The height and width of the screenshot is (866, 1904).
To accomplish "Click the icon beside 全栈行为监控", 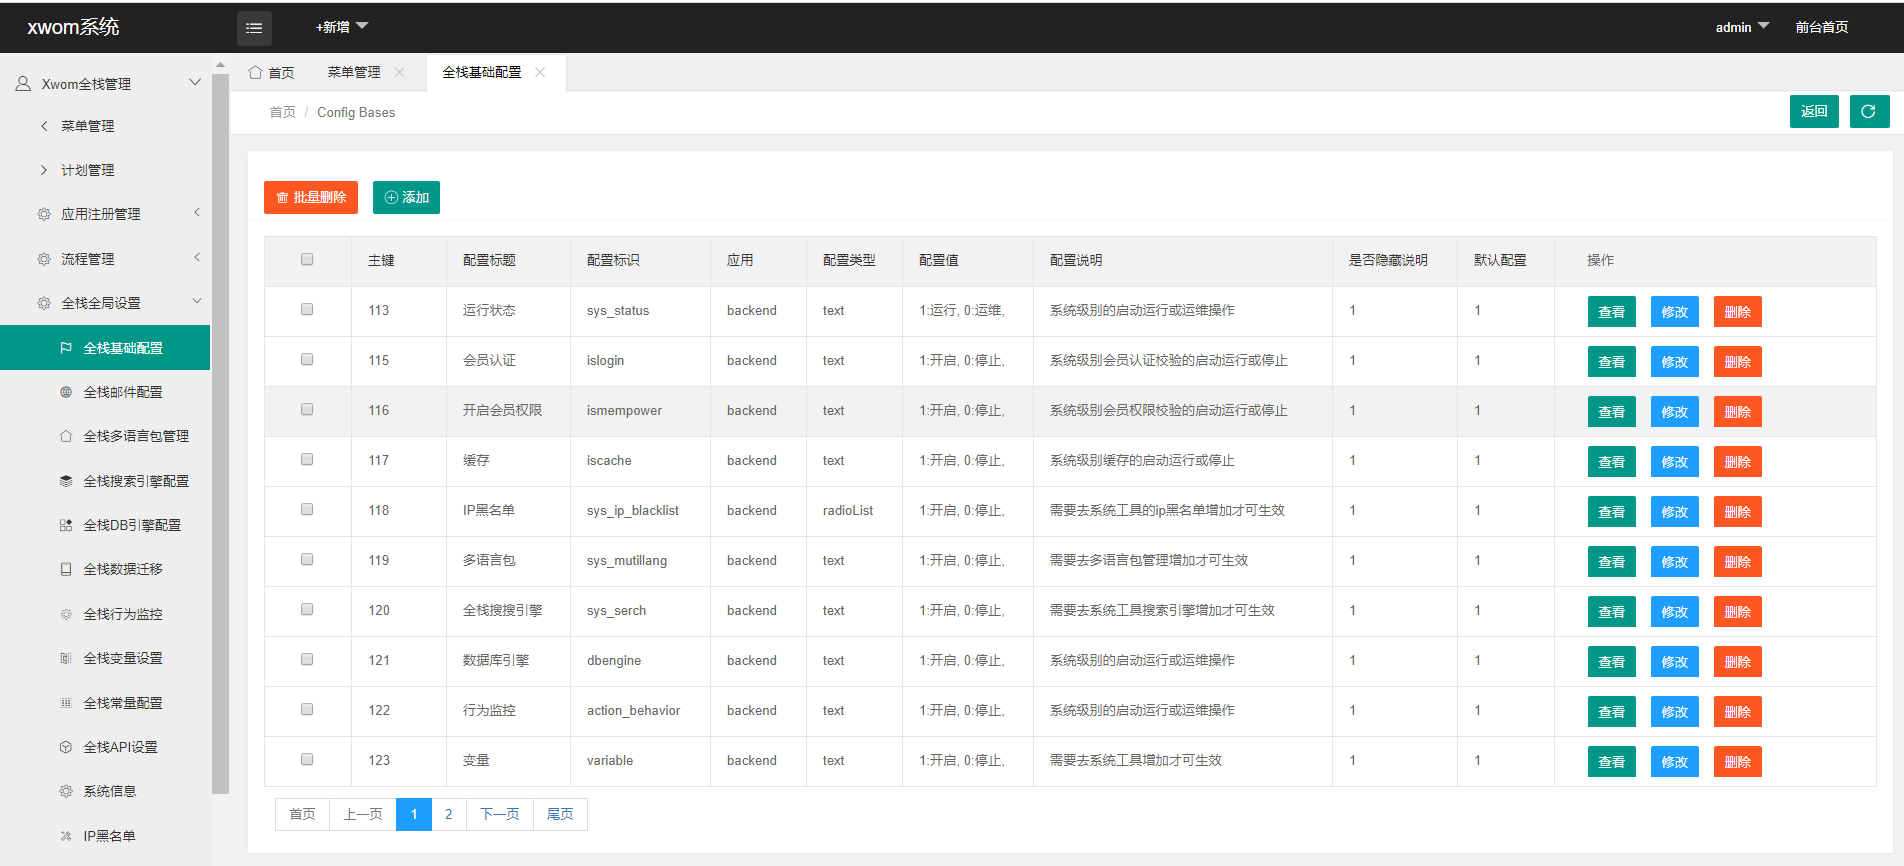I will tap(66, 614).
